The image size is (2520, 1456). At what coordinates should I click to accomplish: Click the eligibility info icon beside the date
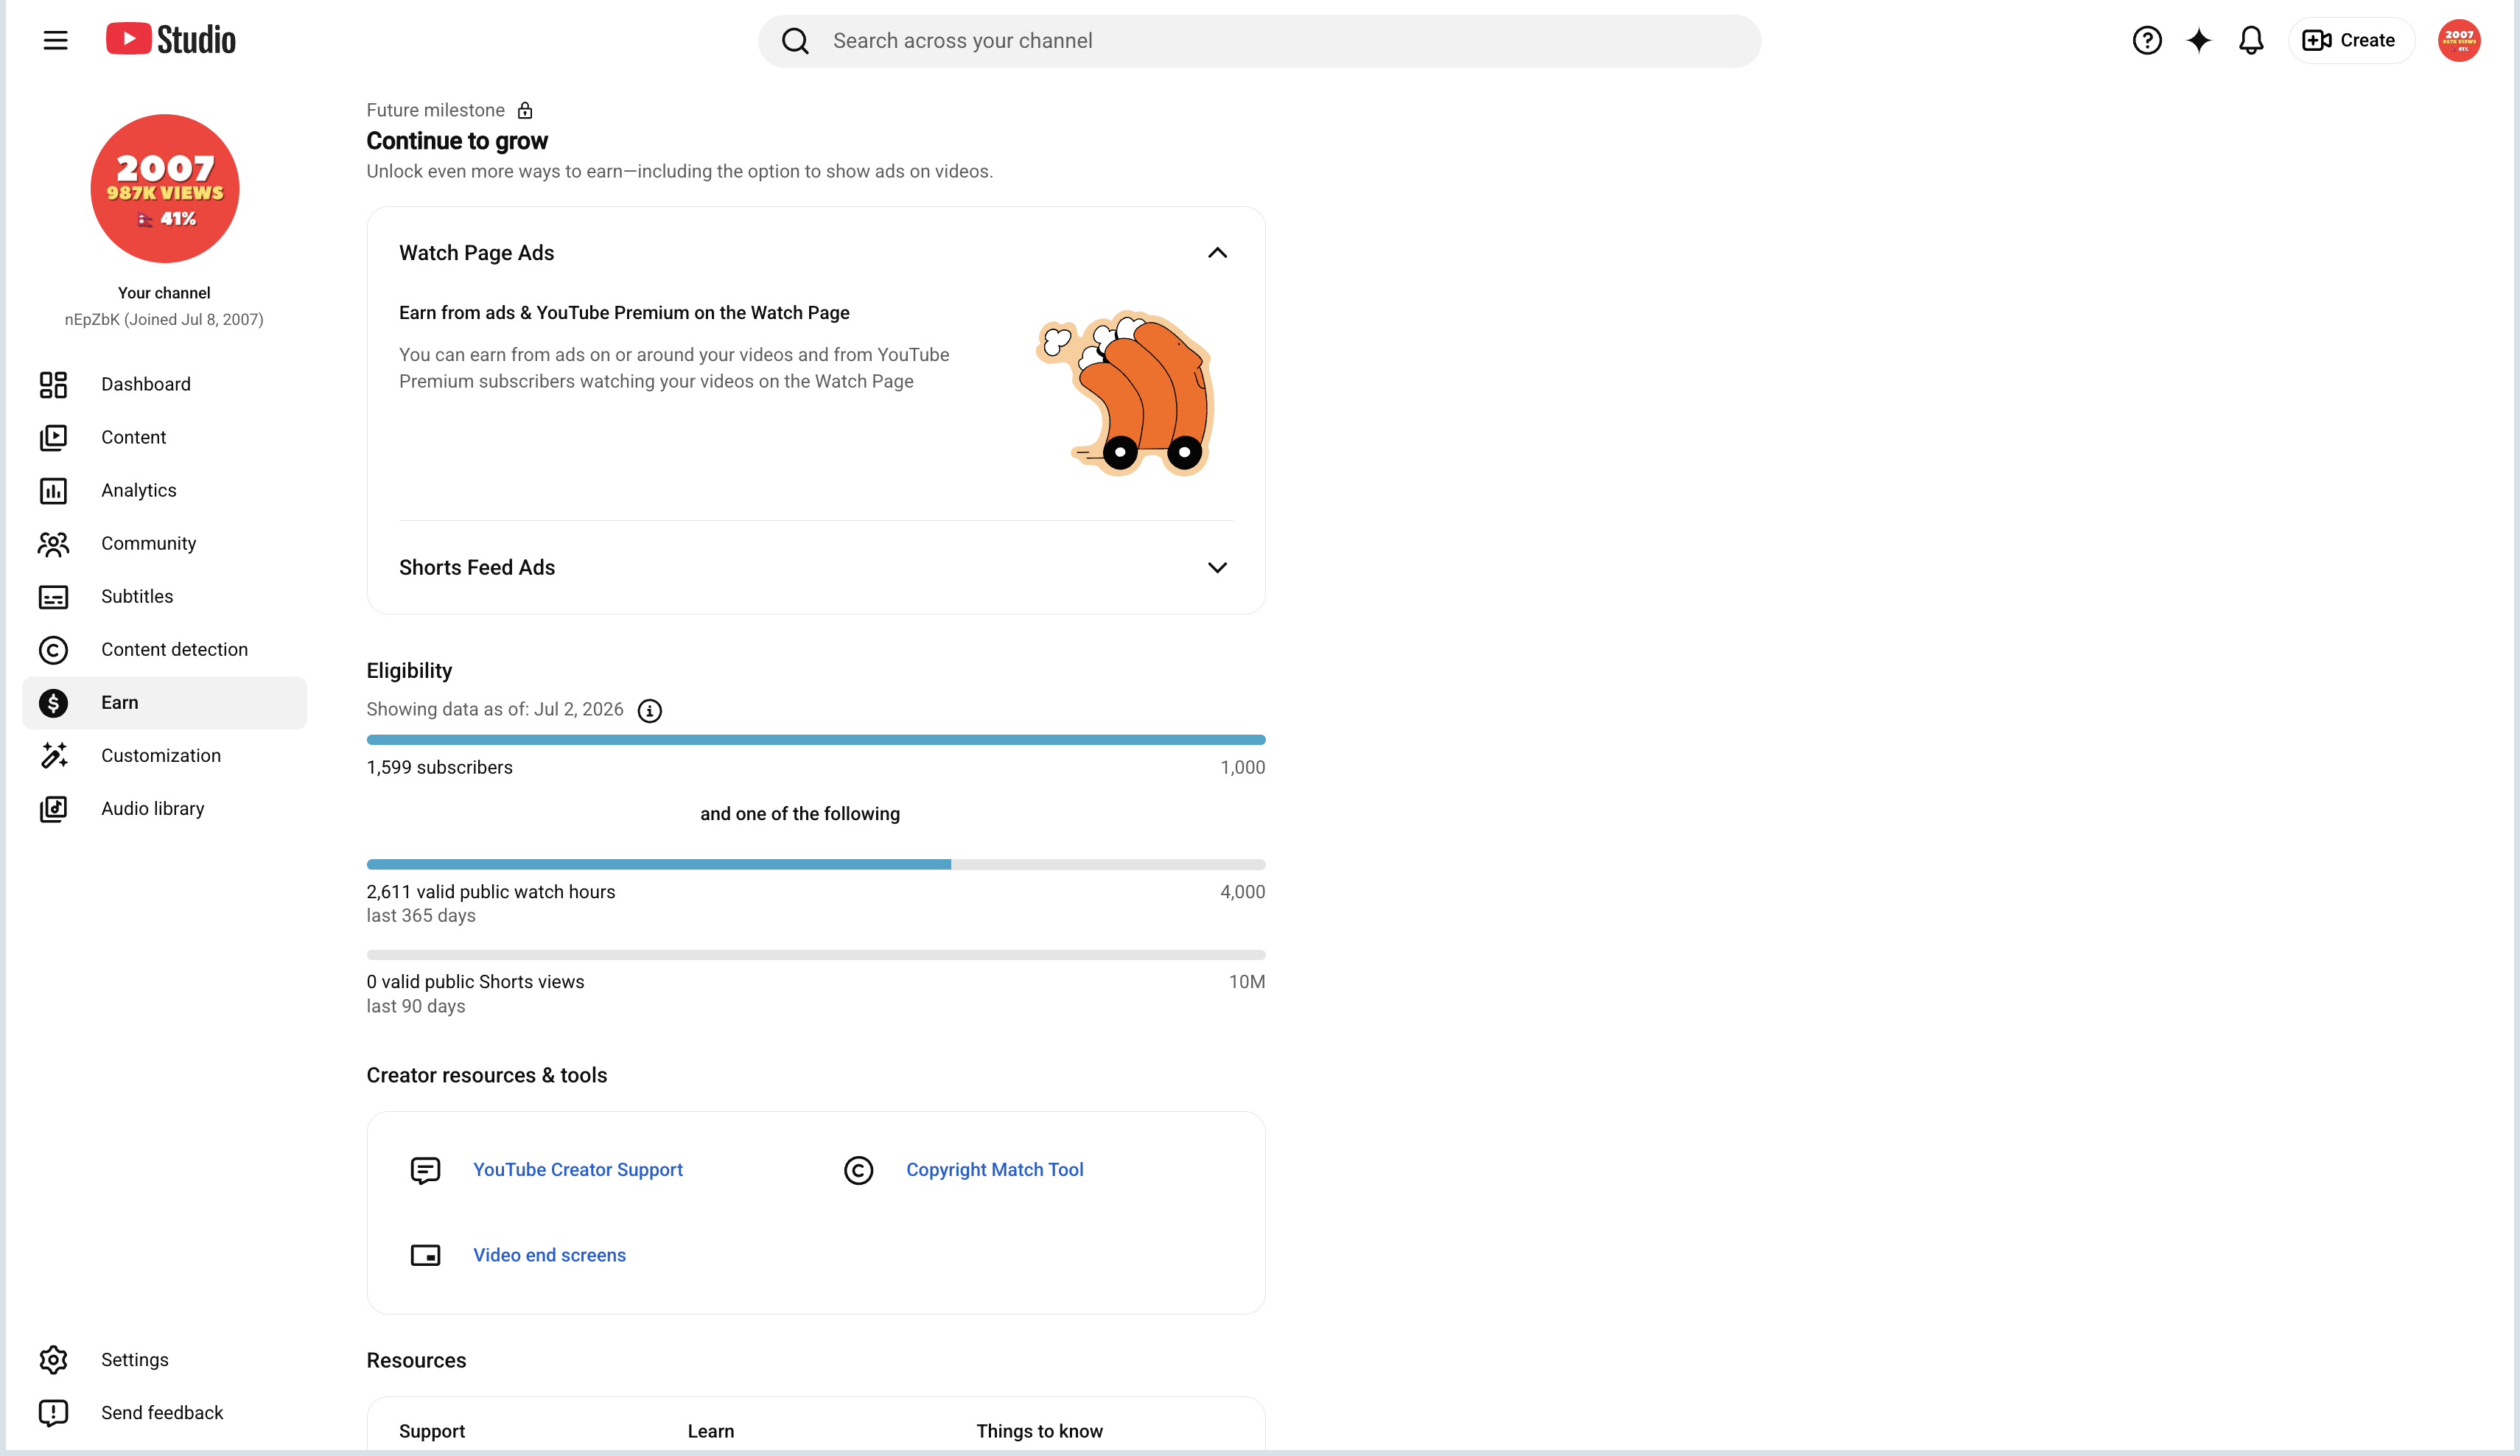(x=650, y=710)
